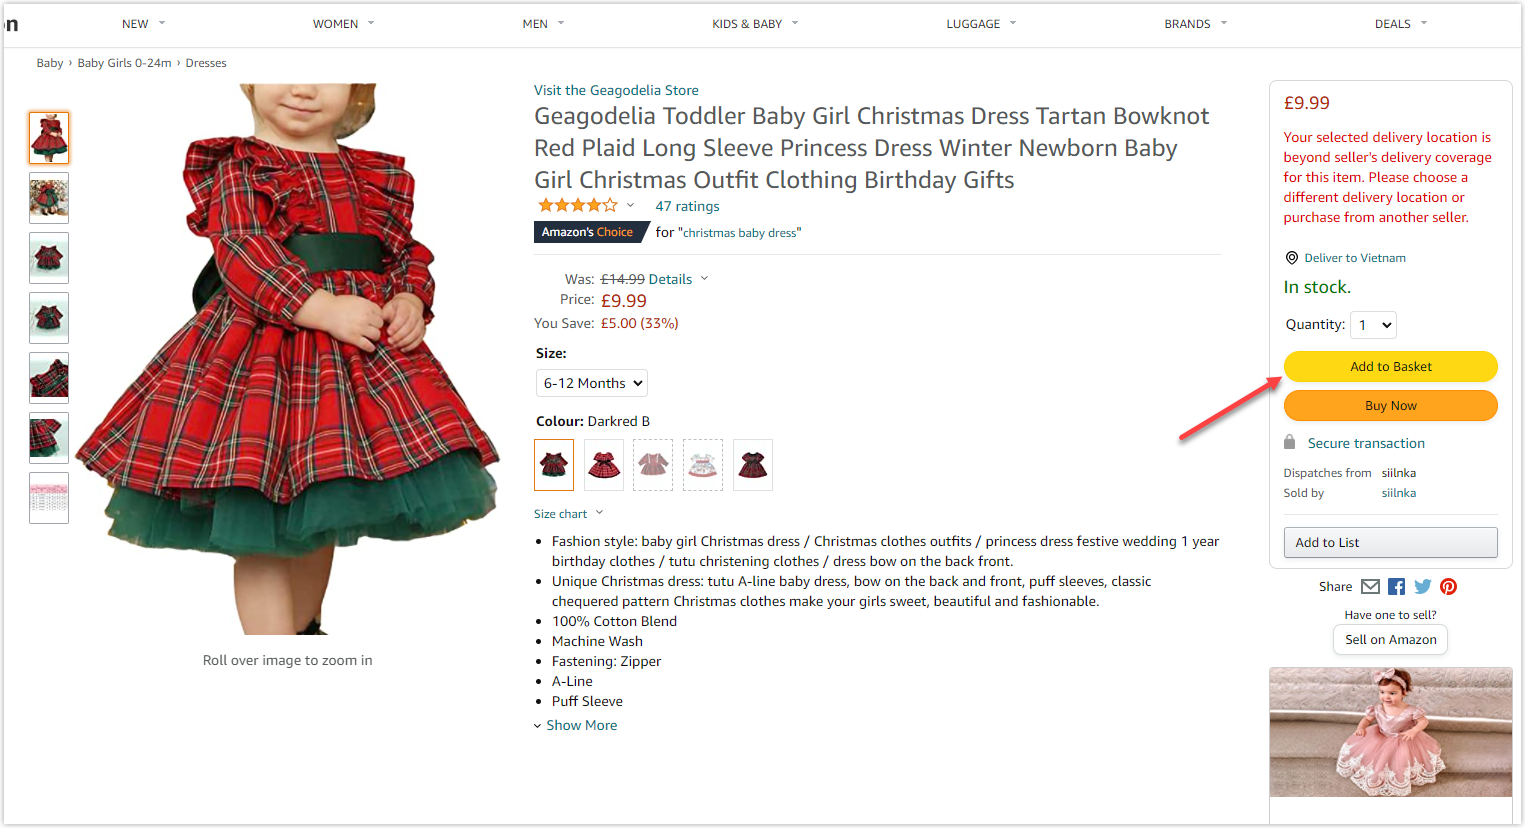
Task: View the size table thumbnail image
Action: (49, 498)
